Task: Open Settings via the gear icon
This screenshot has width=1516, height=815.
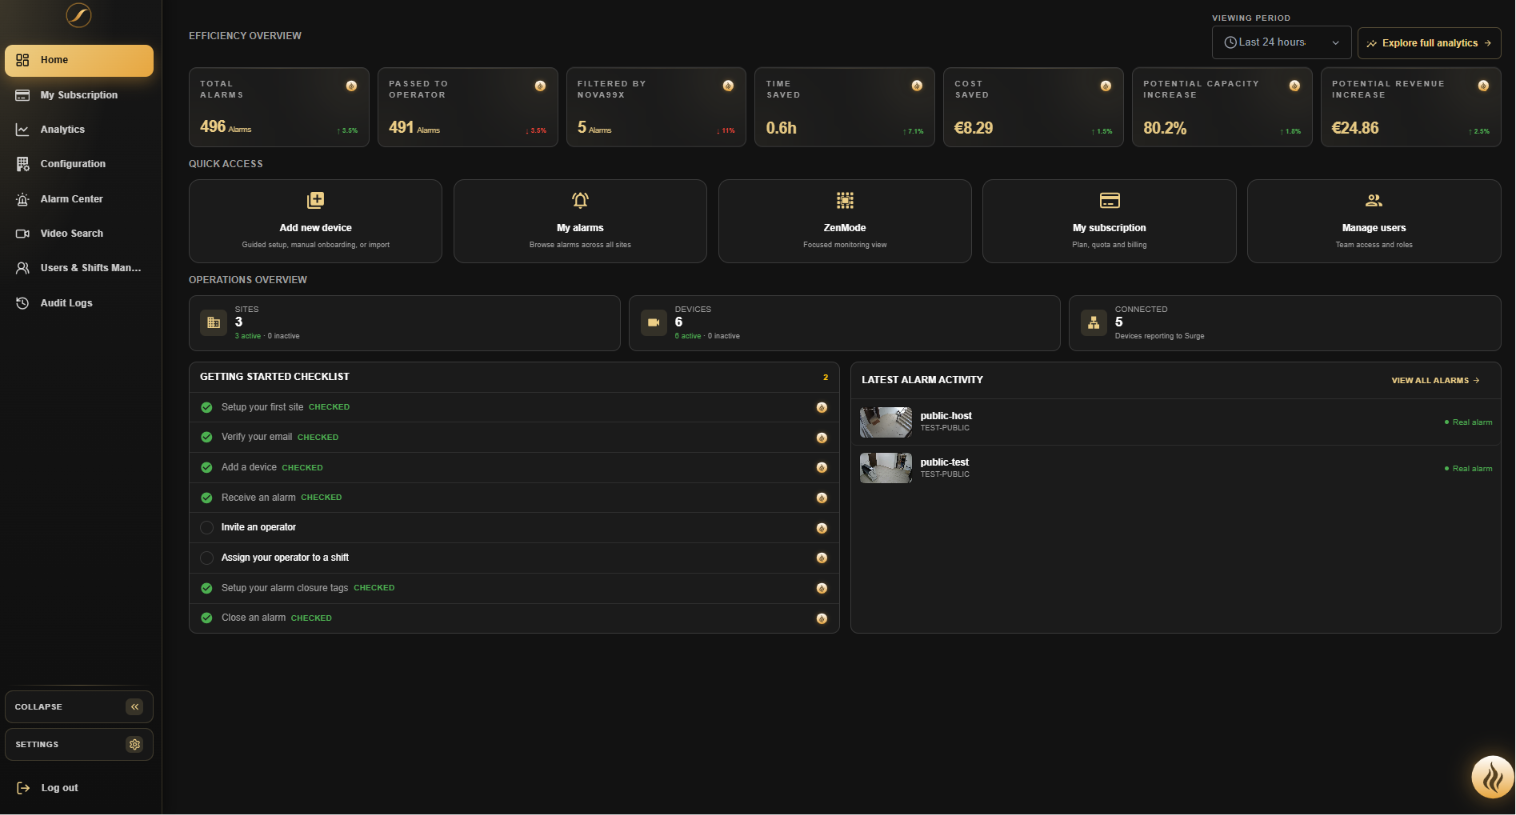Action: 135,744
